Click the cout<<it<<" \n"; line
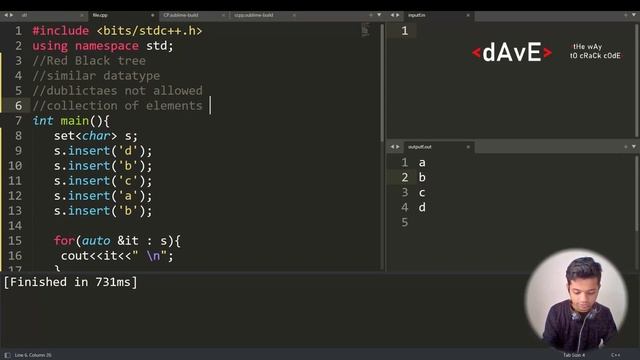This screenshot has width=640, height=360. point(117,256)
